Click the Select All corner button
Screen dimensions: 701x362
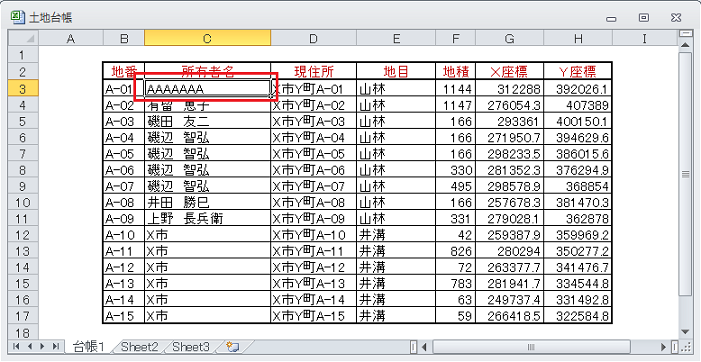click(23, 39)
